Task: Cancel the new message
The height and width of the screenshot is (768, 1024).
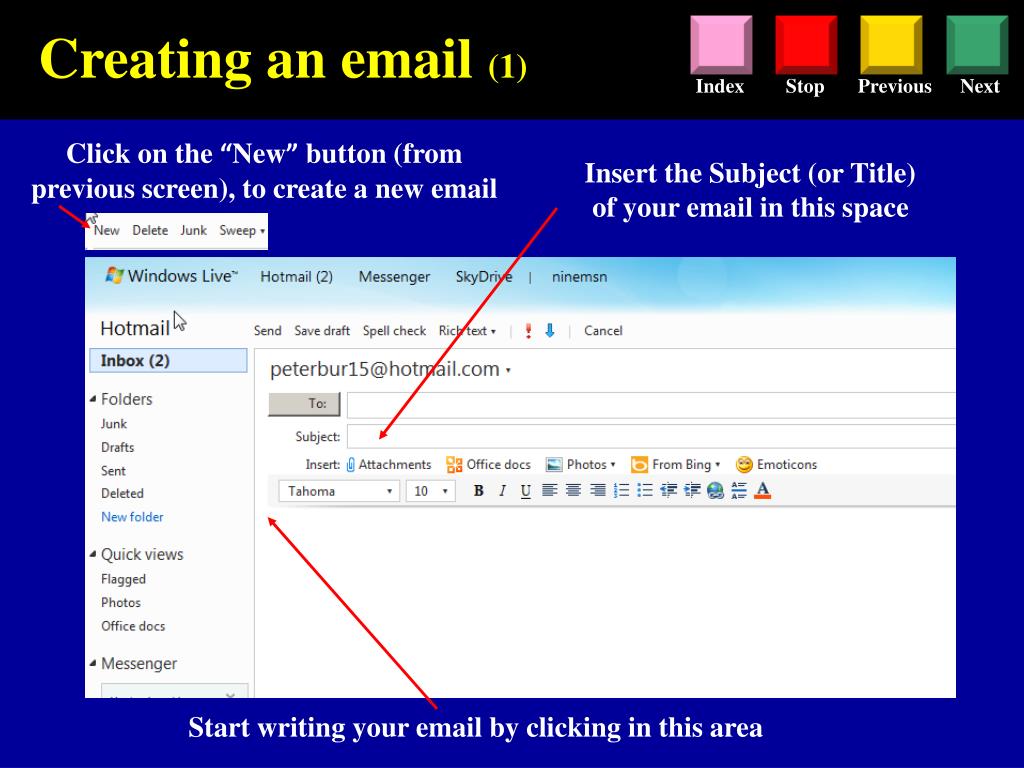Action: click(x=603, y=330)
